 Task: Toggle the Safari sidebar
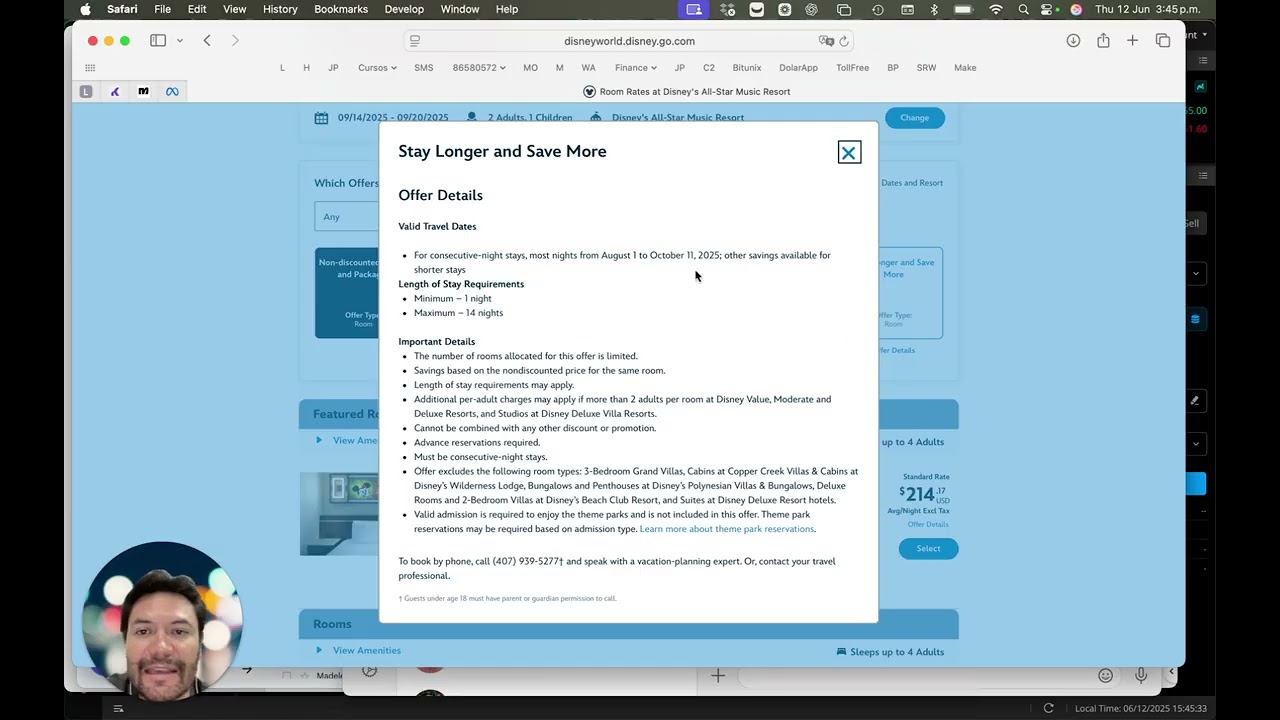158,41
